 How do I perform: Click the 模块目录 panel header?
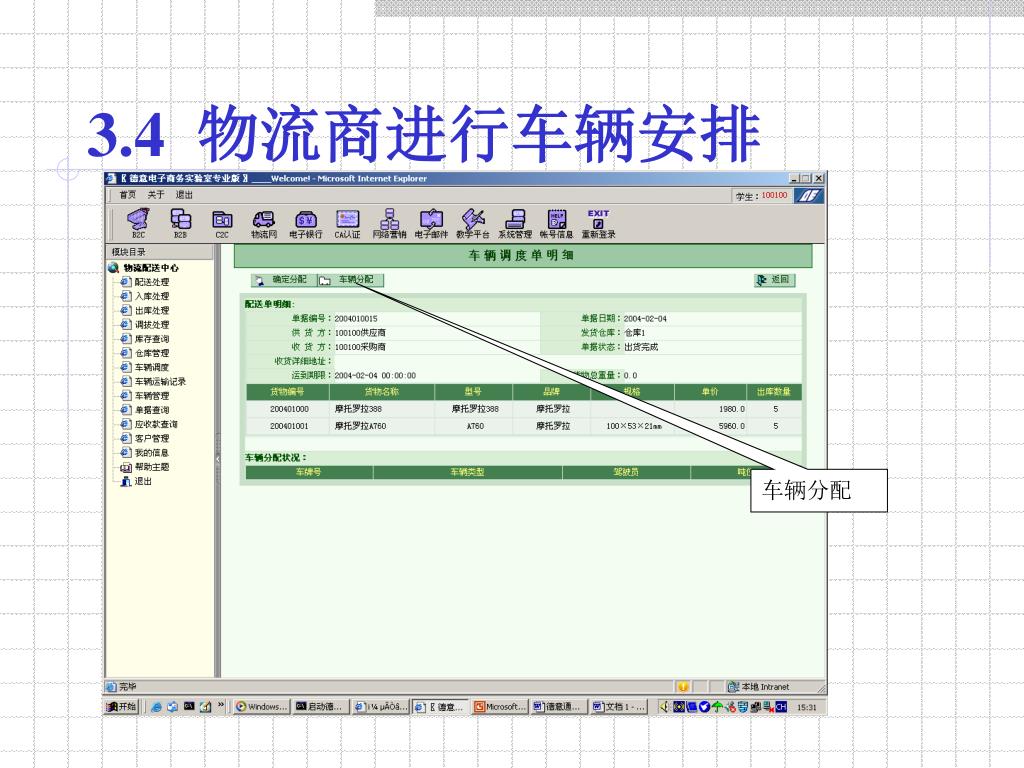[159, 252]
